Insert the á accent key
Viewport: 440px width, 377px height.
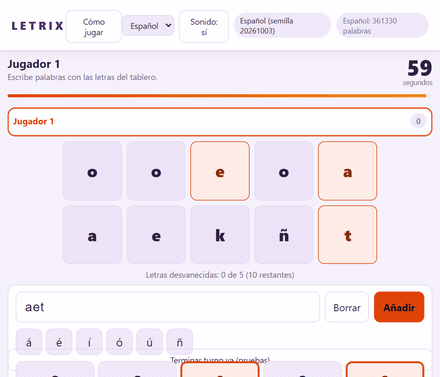29,342
